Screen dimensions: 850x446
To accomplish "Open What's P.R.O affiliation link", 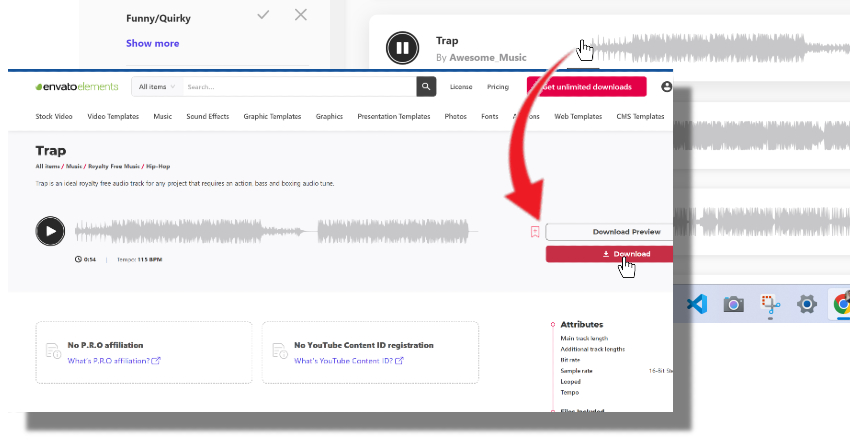I will 114,361.
